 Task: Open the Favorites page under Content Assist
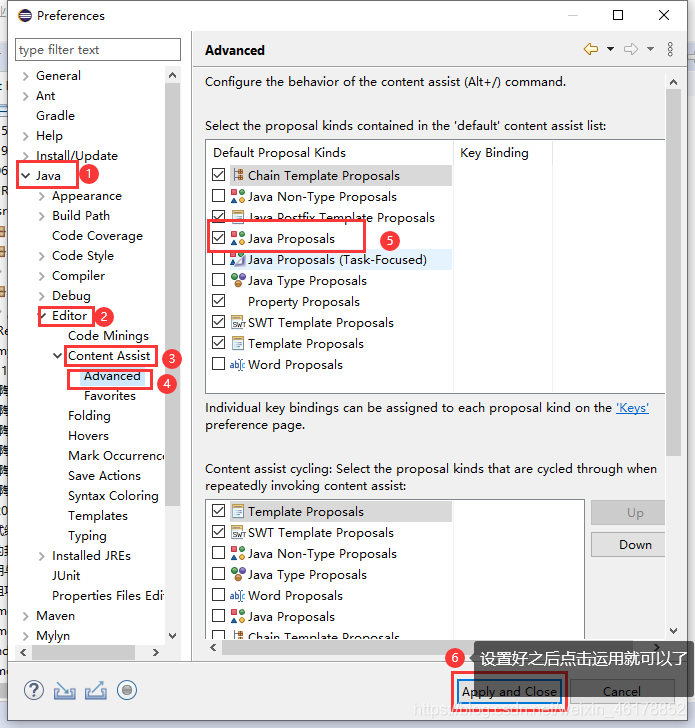pos(110,396)
